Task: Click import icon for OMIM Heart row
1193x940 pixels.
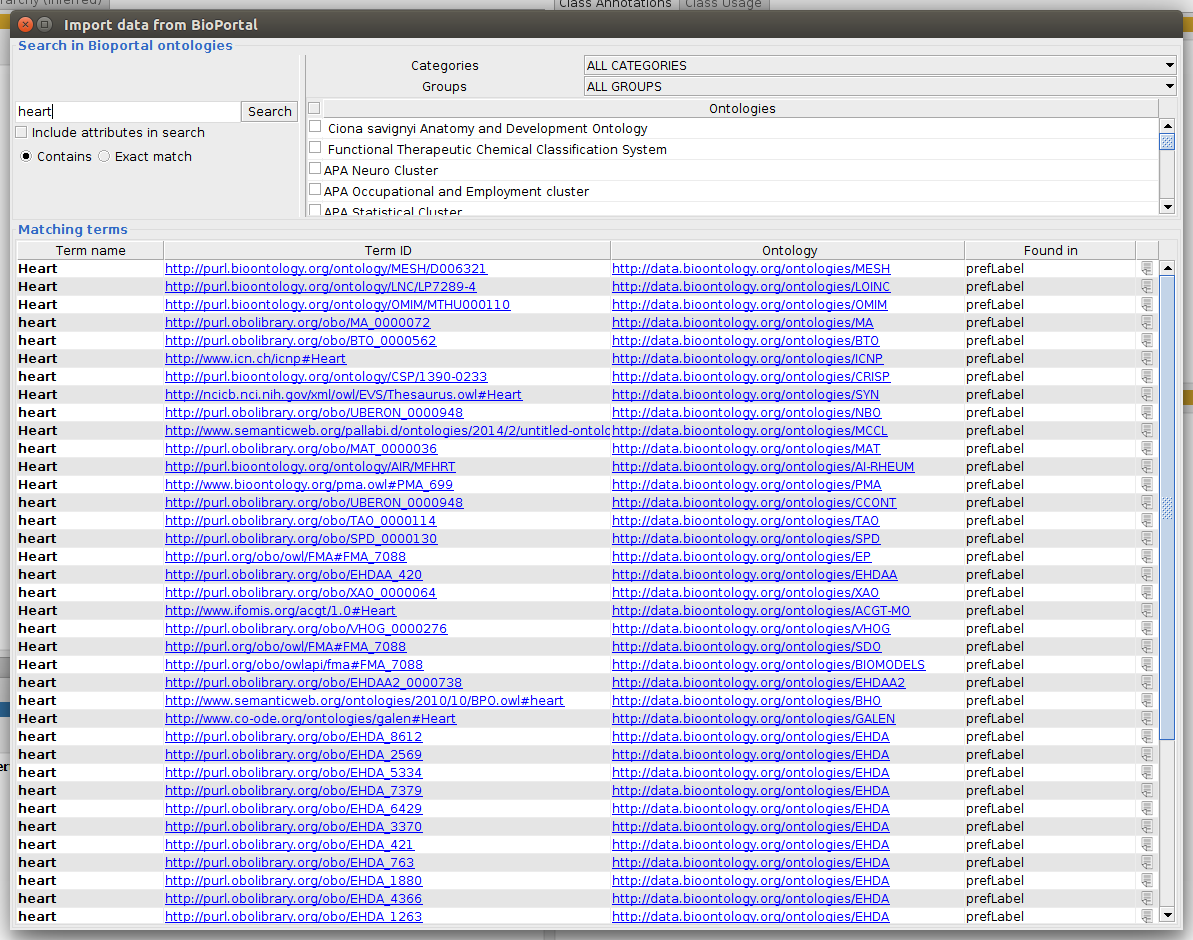Action: tap(1147, 304)
